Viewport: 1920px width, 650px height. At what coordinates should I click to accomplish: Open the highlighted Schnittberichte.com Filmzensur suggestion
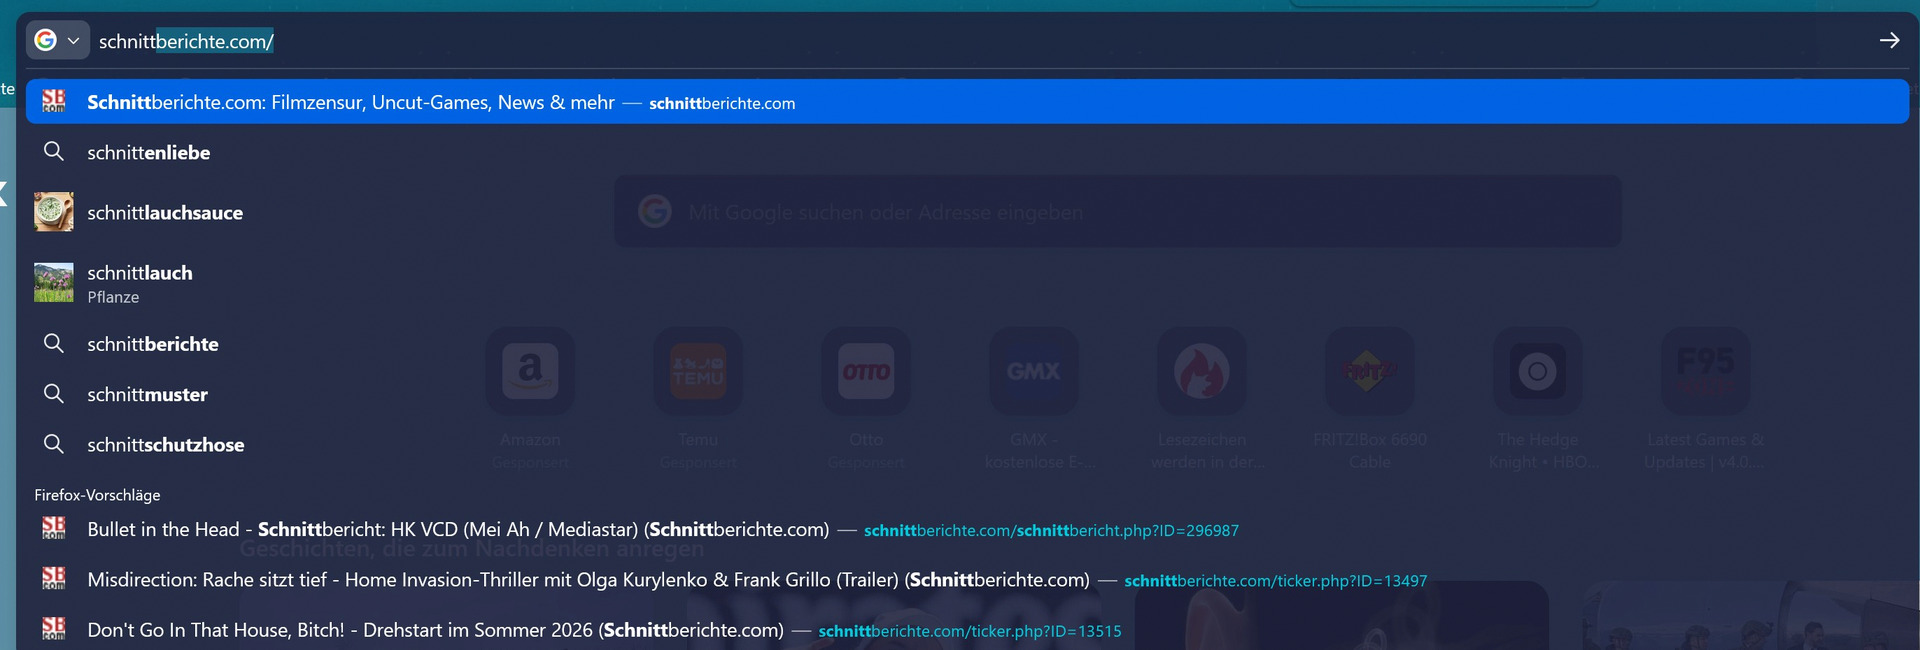tap(967, 102)
